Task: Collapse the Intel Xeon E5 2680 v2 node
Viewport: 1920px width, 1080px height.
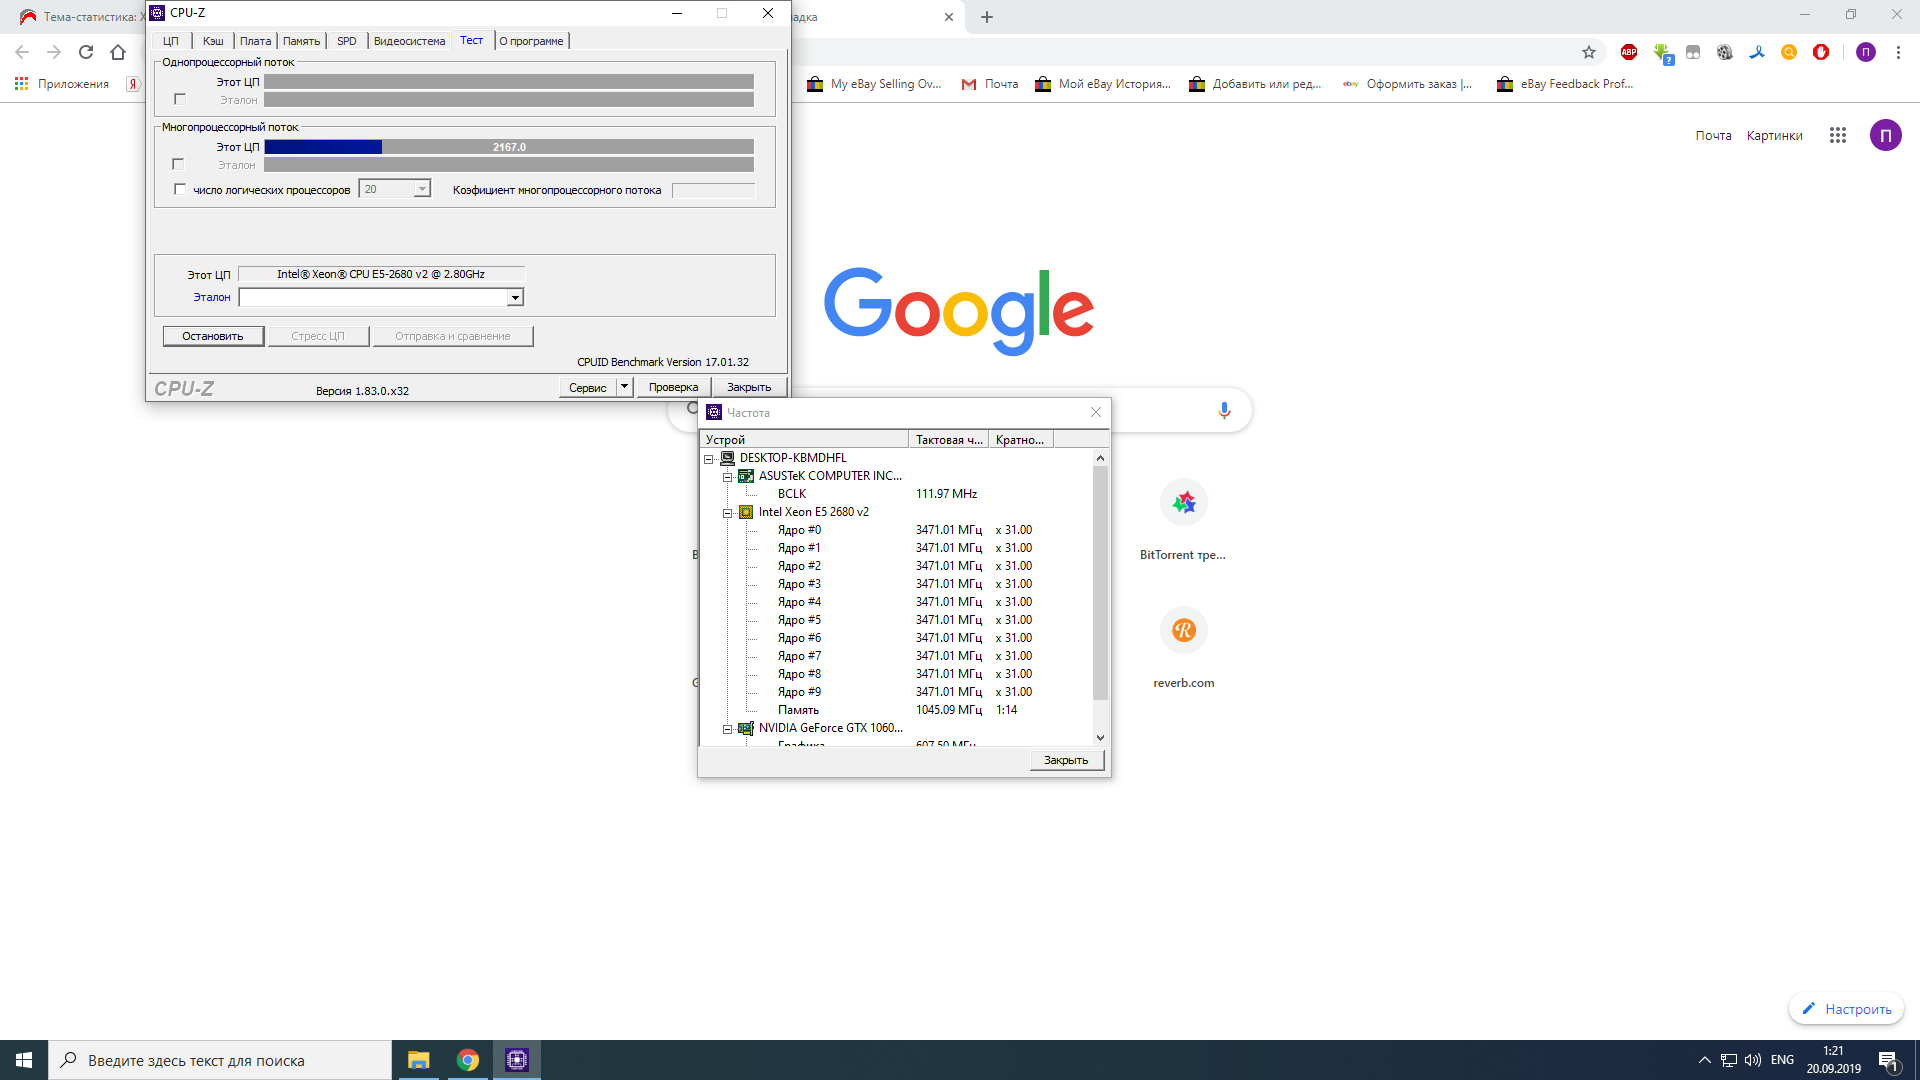Action: [728, 513]
